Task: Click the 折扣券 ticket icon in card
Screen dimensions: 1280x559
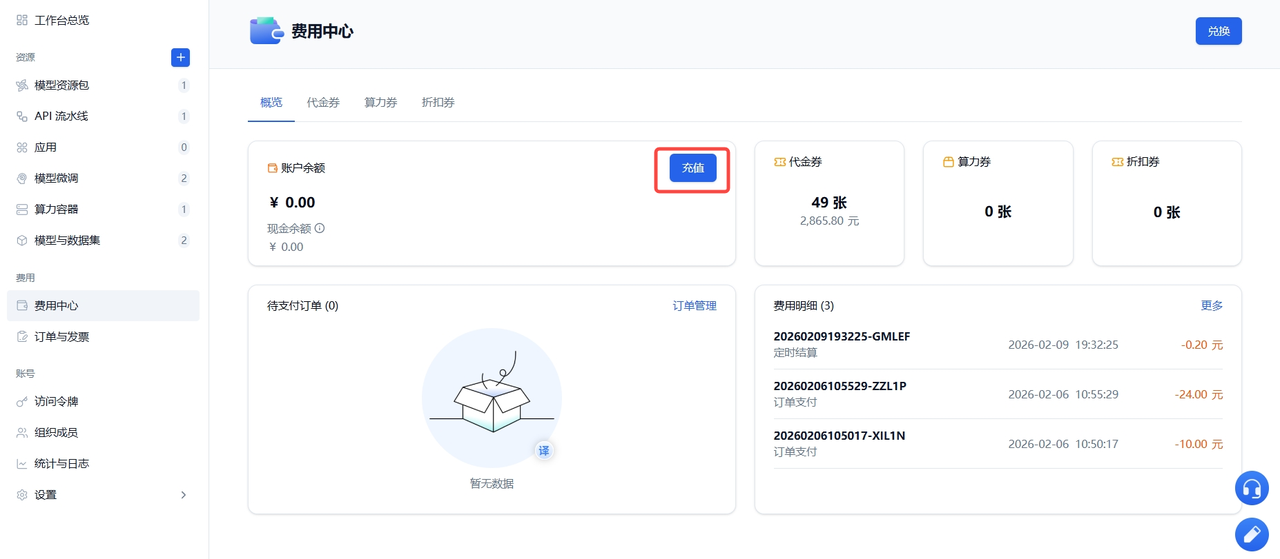Action: (1117, 161)
